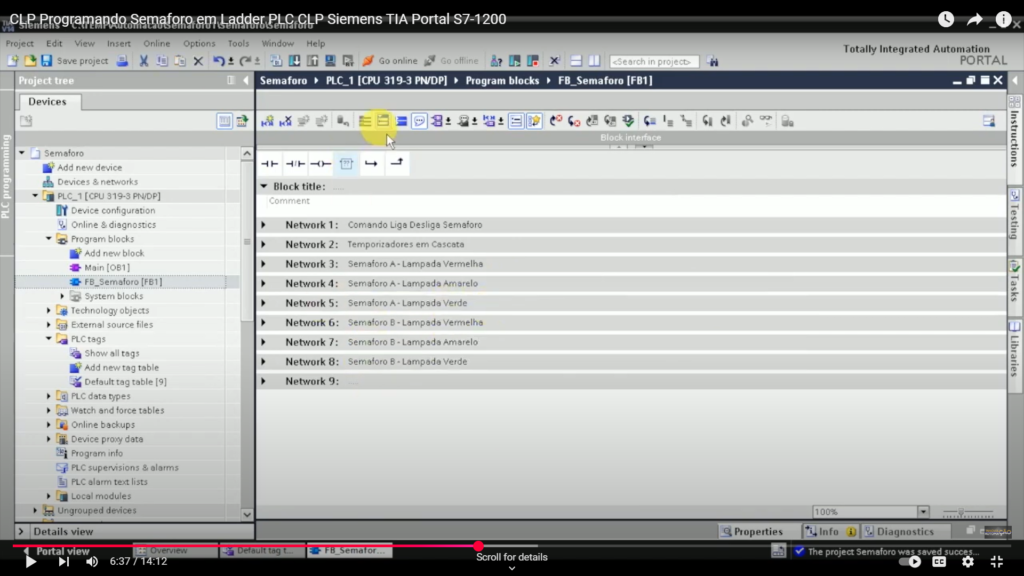Click Insert network icon in editor toolbar

click(x=267, y=121)
